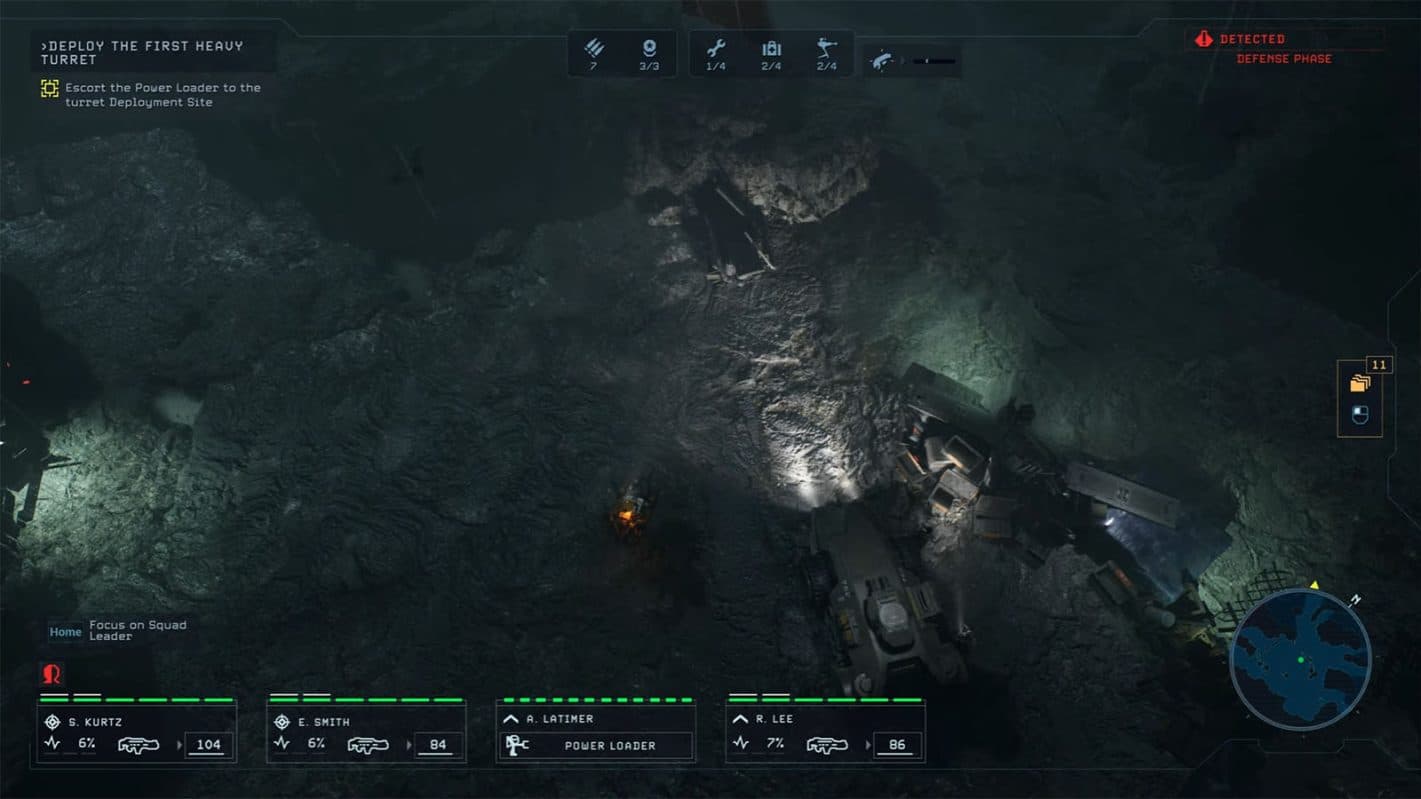Click the tools count 1/4
Viewport: 1421px width, 799px height.
716,66
